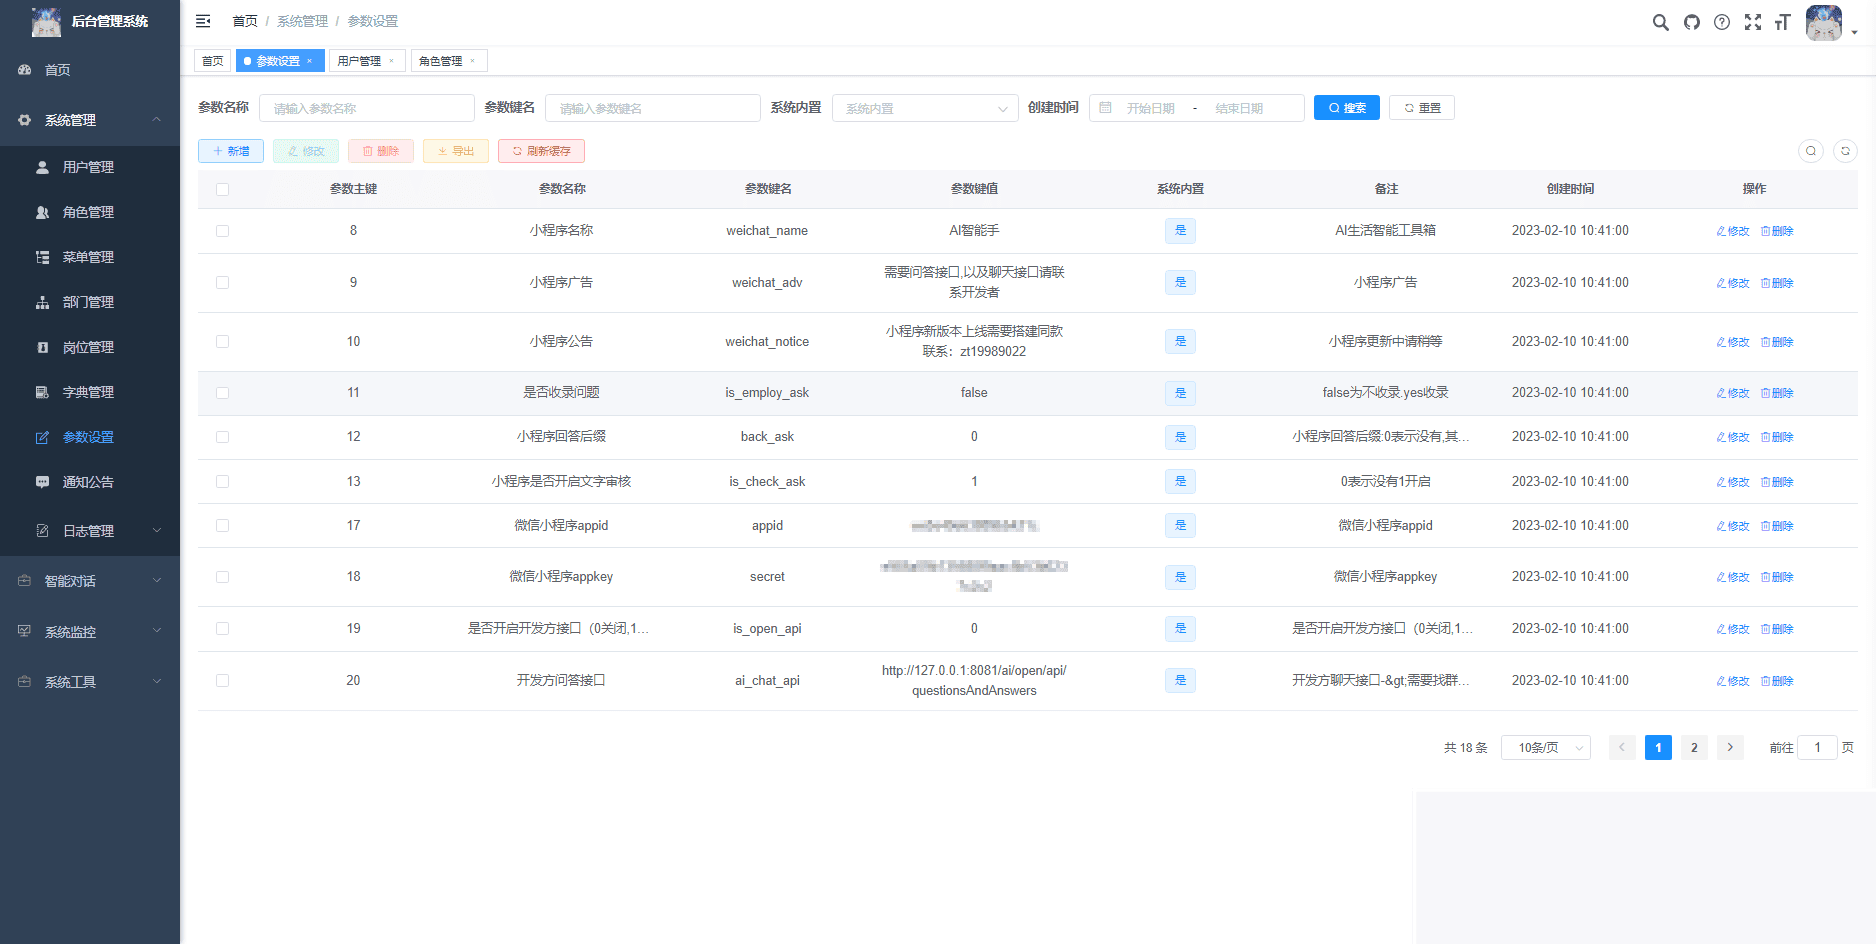Image resolution: width=1876 pixels, height=944 pixels.
Task: Click the 搜索 search button
Action: click(x=1346, y=107)
